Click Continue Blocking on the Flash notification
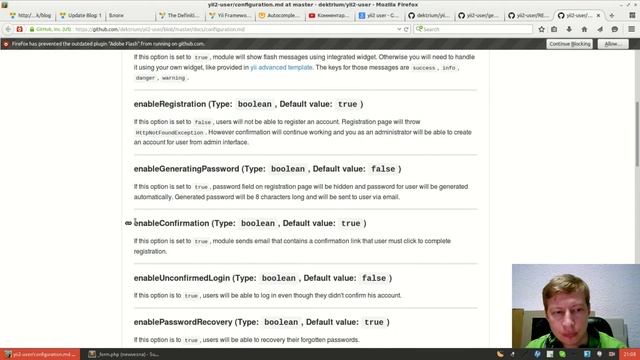 tap(569, 44)
